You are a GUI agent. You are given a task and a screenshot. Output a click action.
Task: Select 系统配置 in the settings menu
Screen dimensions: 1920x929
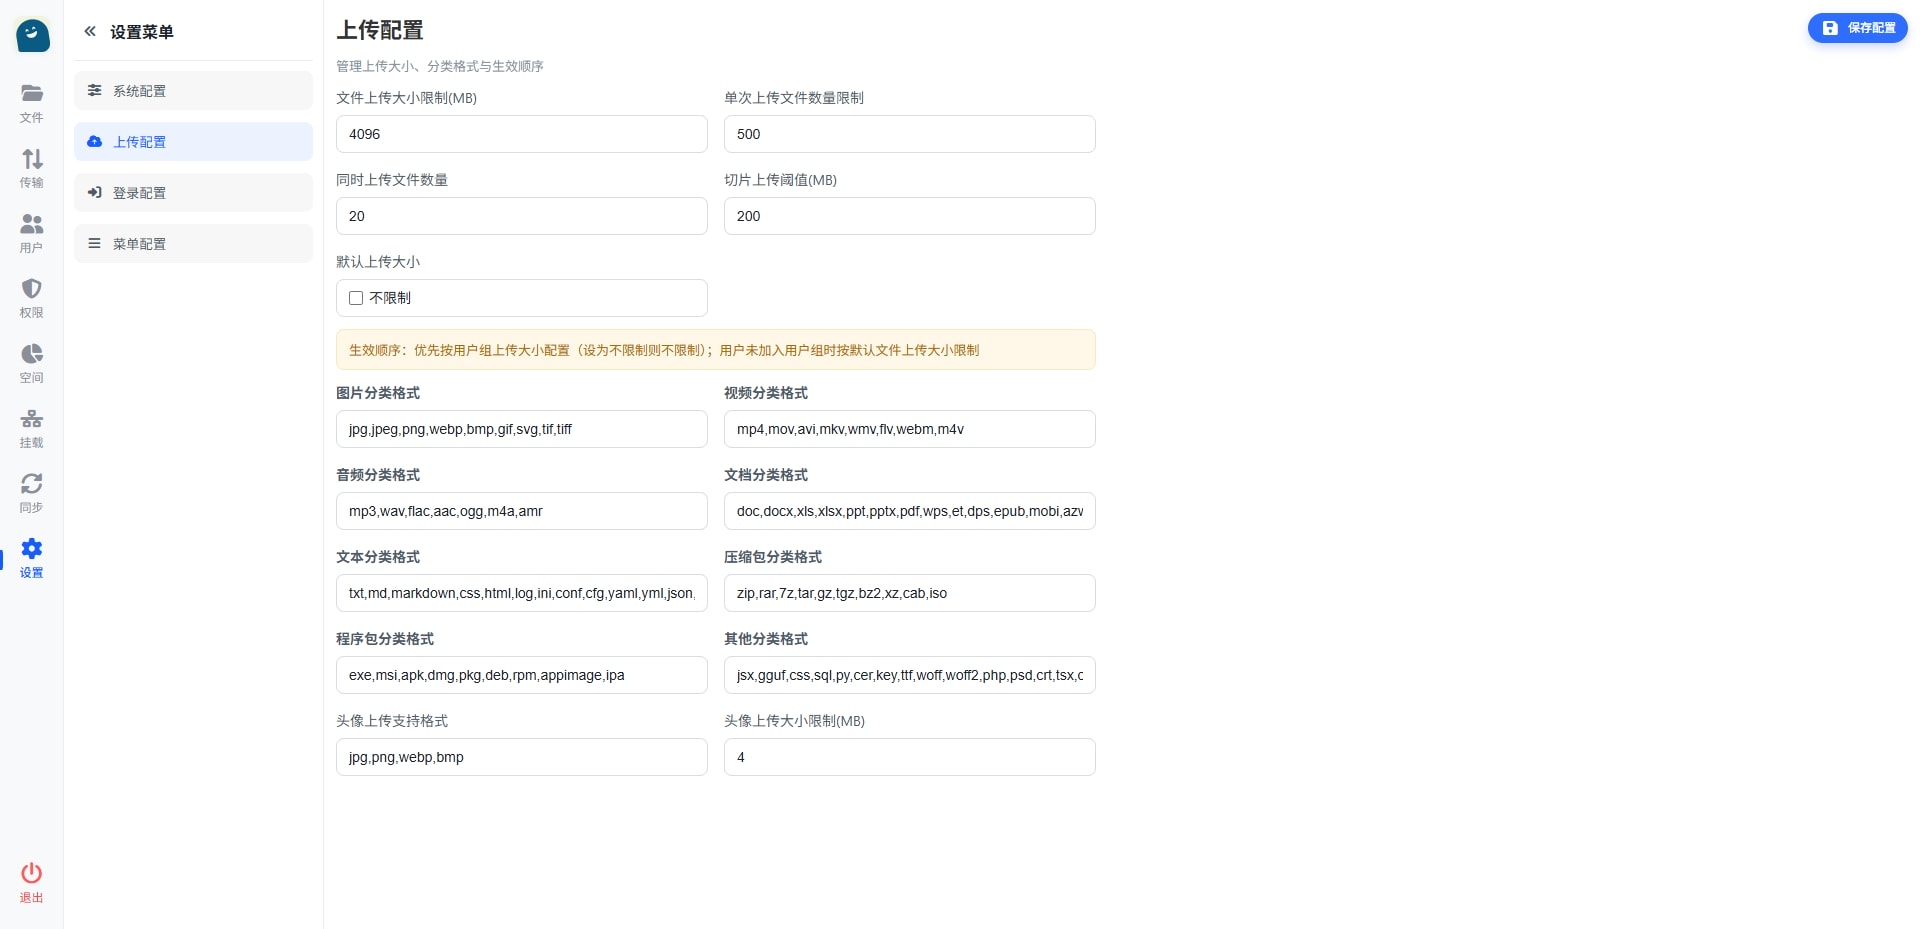point(193,91)
